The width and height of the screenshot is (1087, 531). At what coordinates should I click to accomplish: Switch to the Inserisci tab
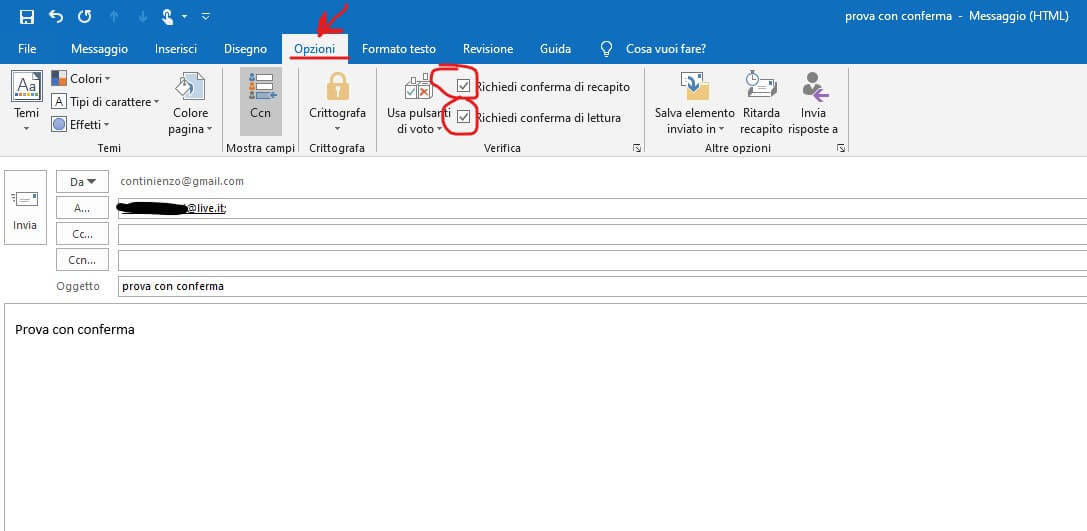(x=176, y=48)
